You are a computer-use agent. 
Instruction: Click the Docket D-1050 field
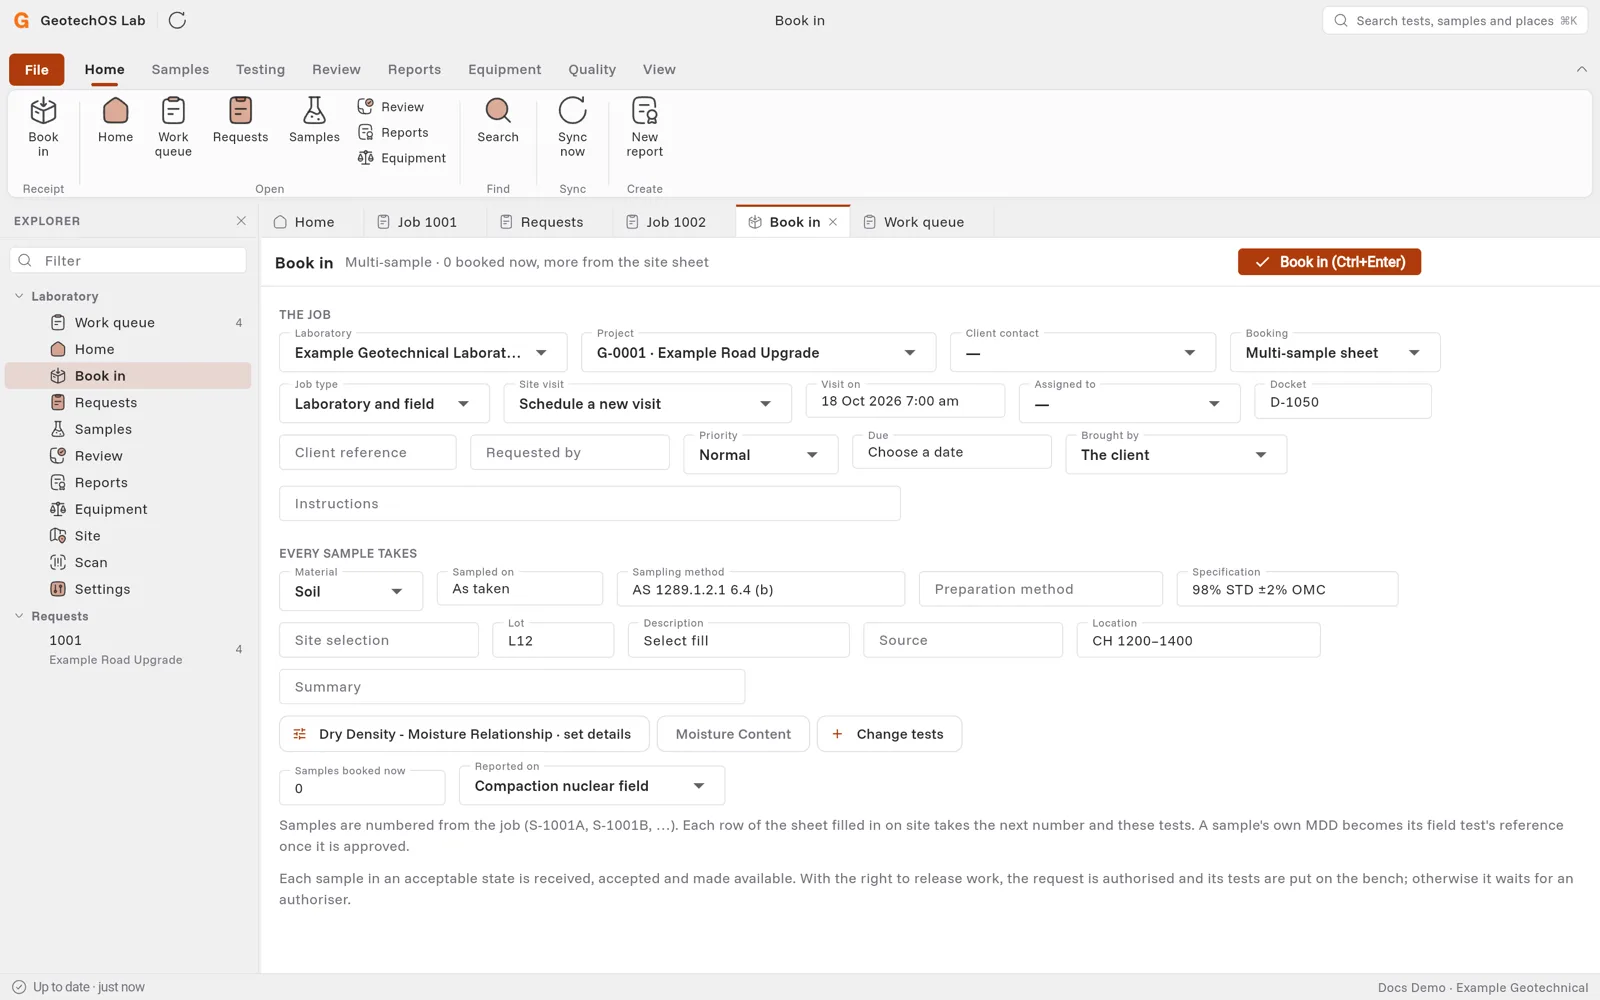pyautogui.click(x=1342, y=401)
